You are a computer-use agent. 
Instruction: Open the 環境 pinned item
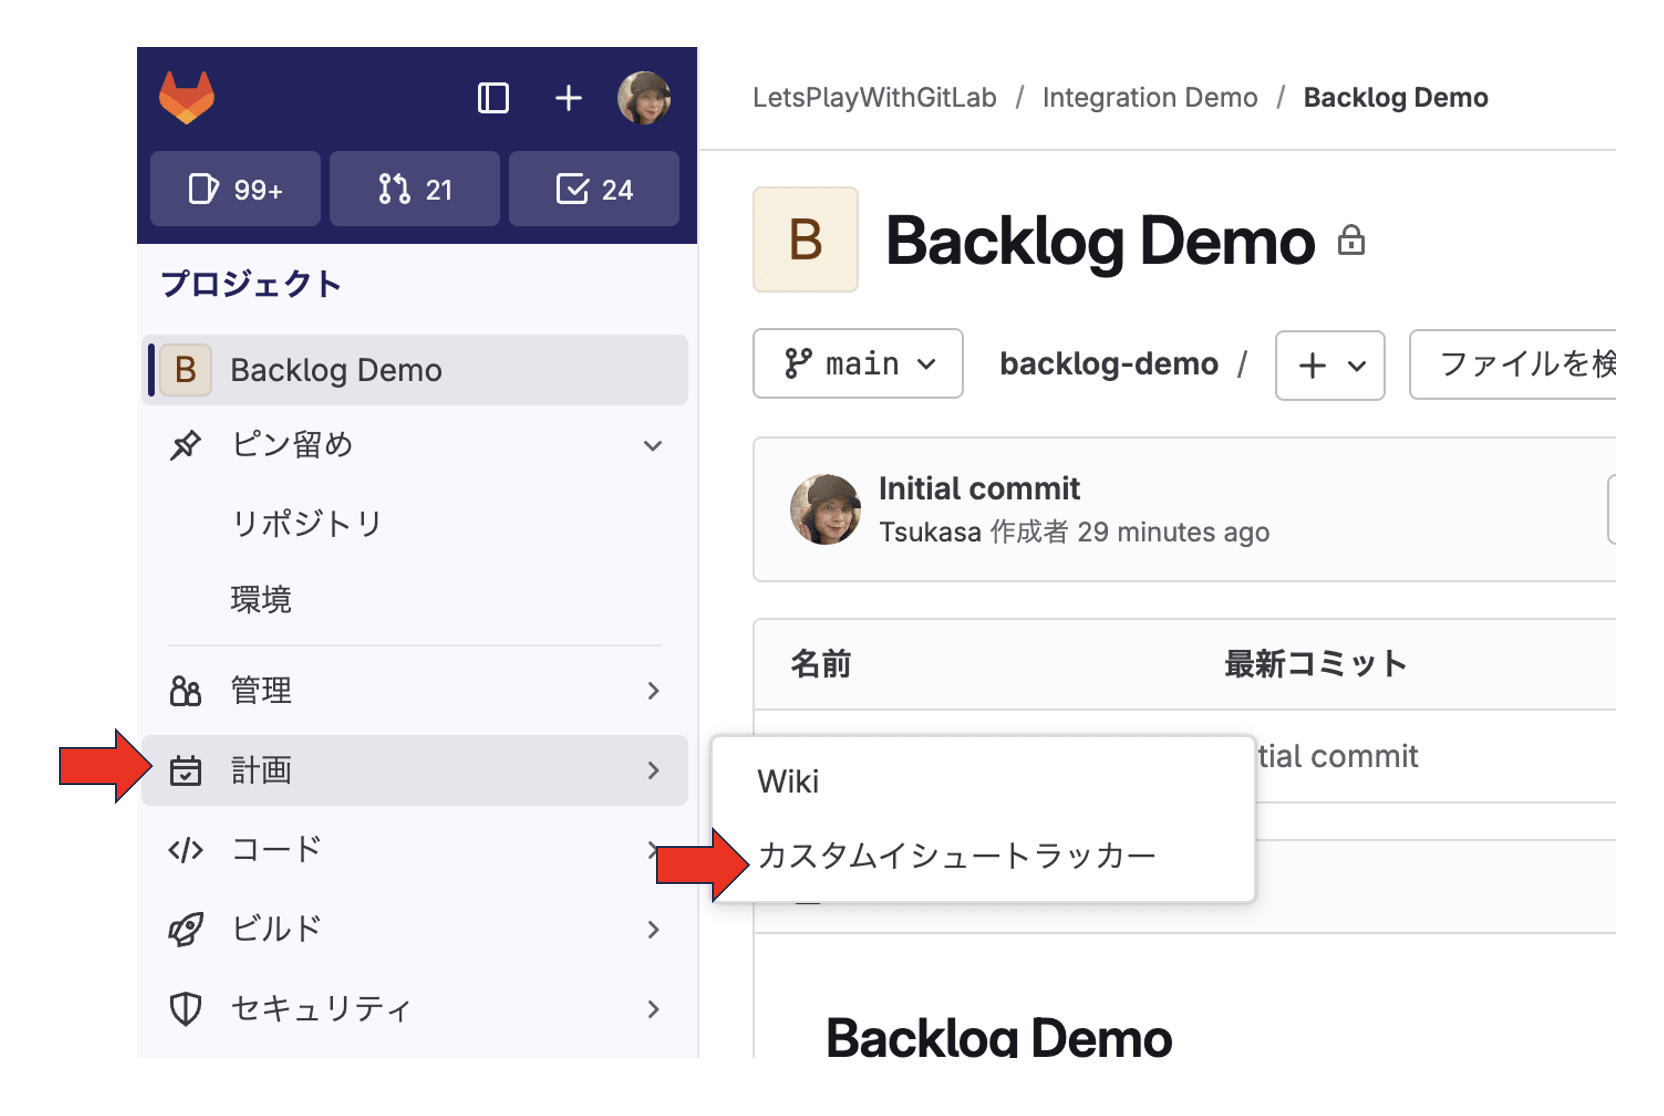tap(261, 600)
